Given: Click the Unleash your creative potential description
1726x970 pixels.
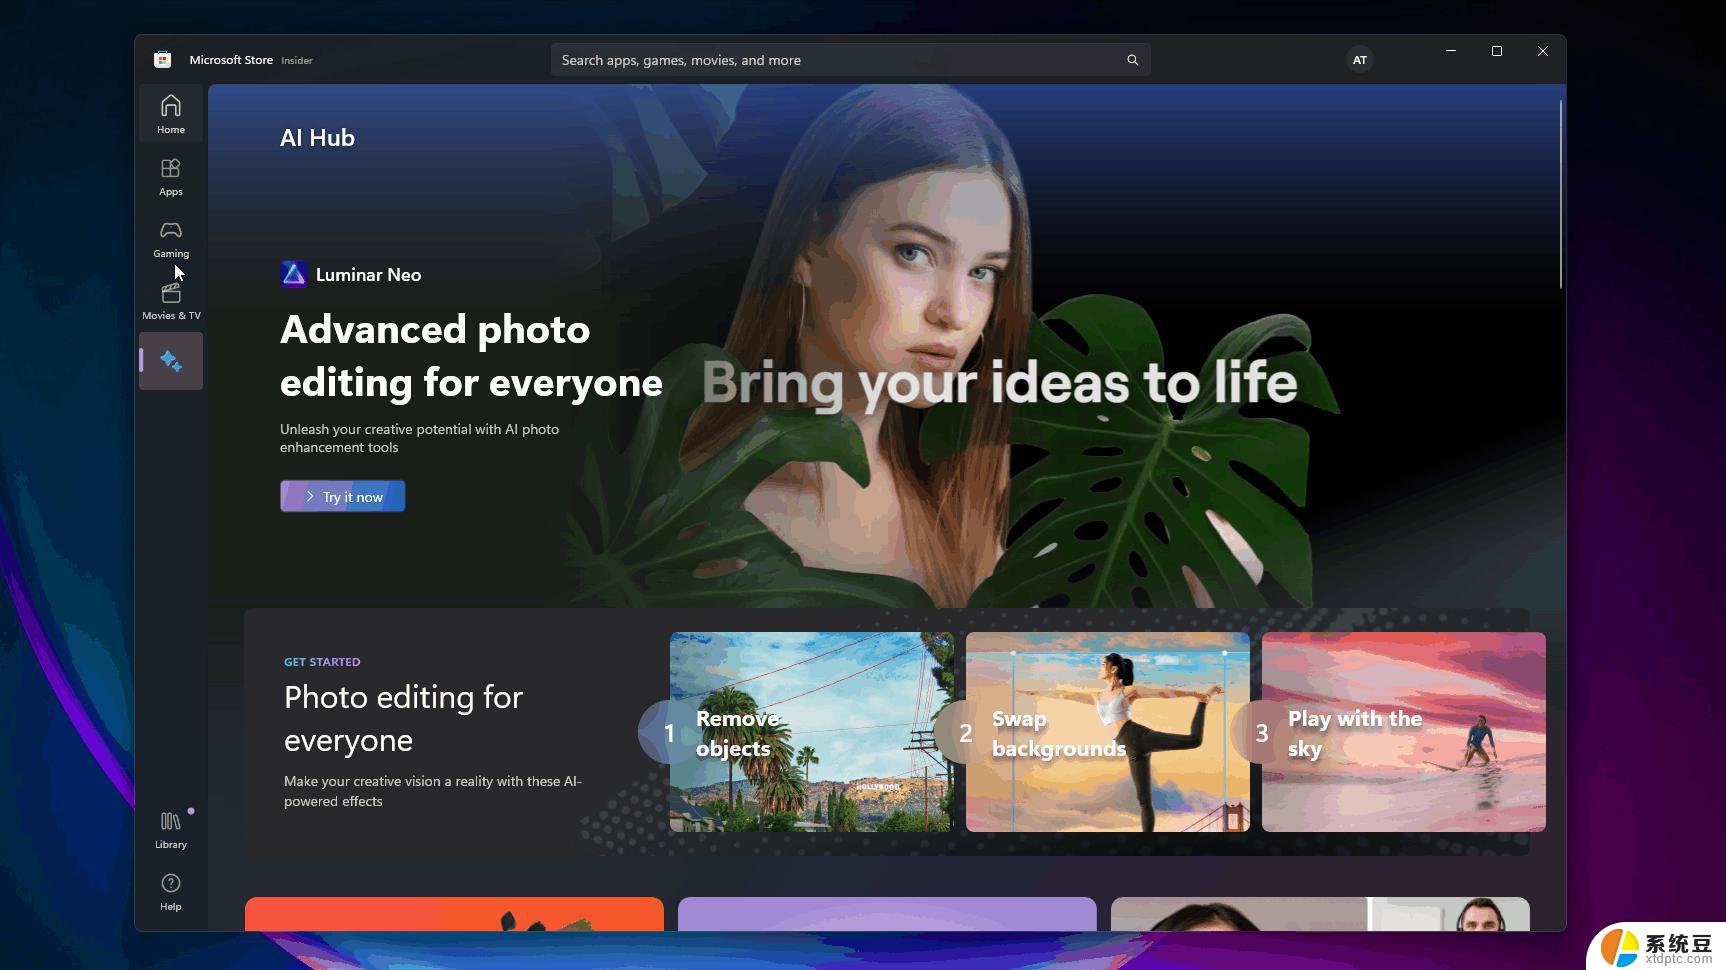Looking at the screenshot, I should pyautogui.click(x=419, y=438).
